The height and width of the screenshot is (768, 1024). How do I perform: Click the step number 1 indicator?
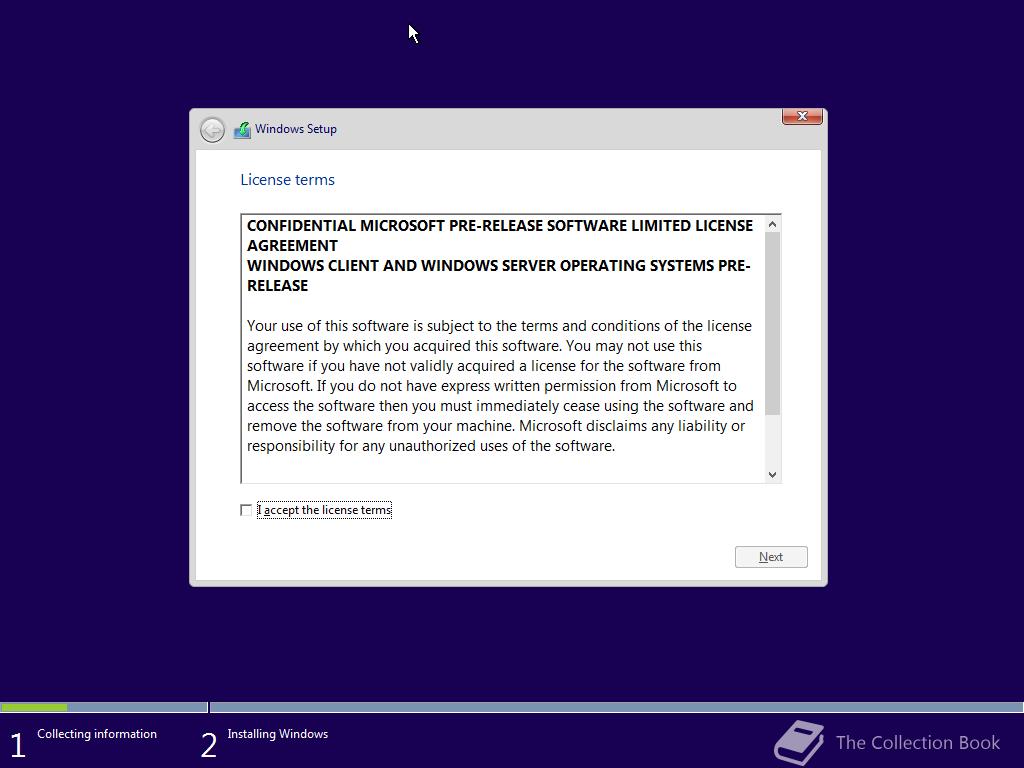pyautogui.click(x=18, y=745)
